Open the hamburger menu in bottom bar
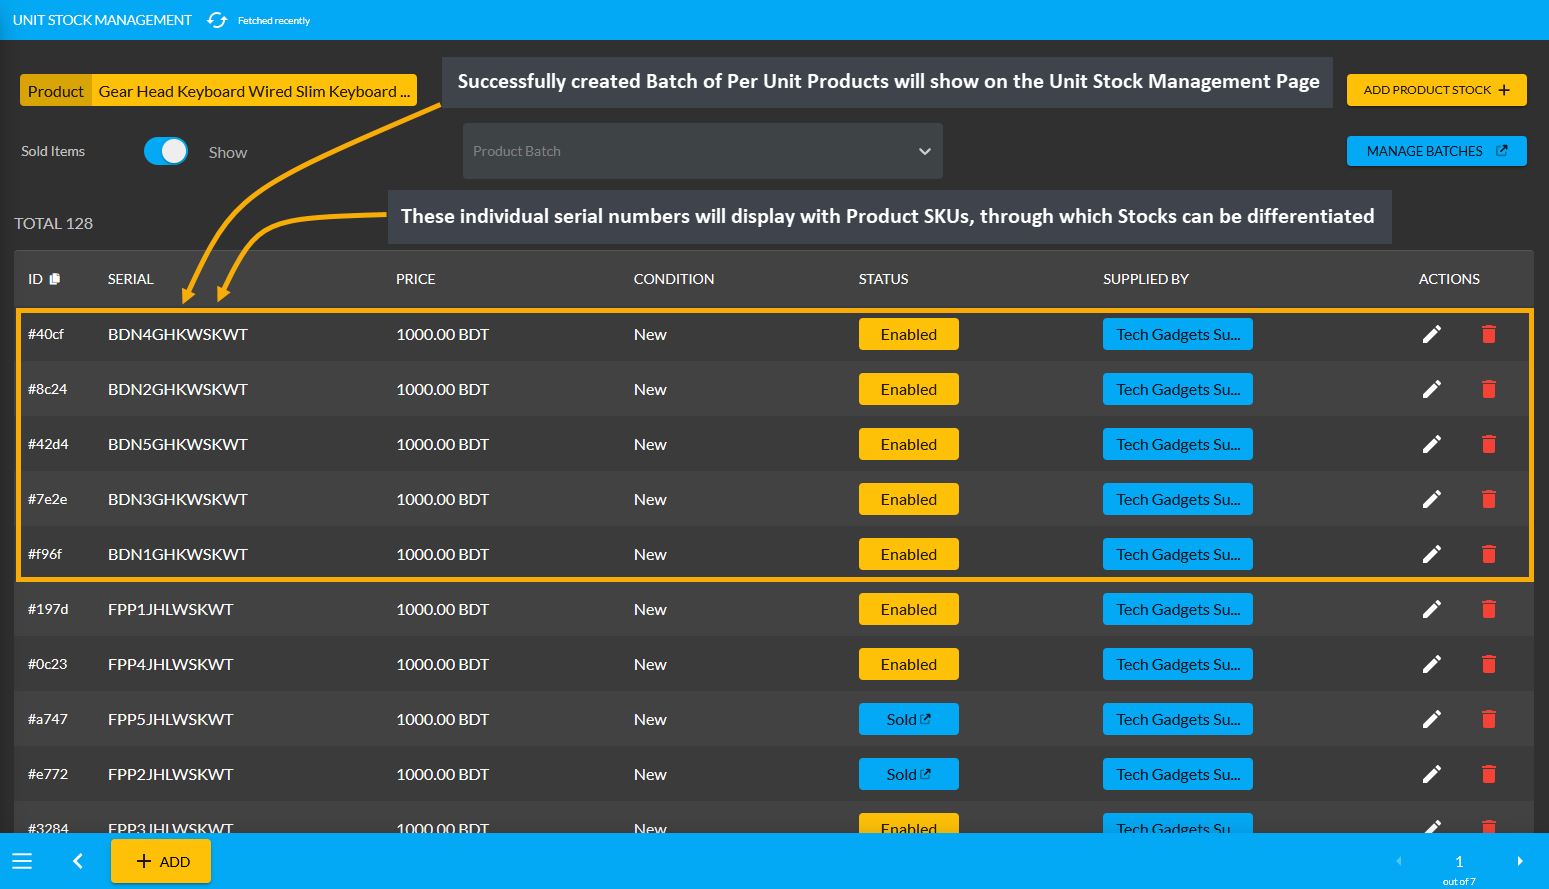The image size is (1549, 889). click(x=22, y=861)
